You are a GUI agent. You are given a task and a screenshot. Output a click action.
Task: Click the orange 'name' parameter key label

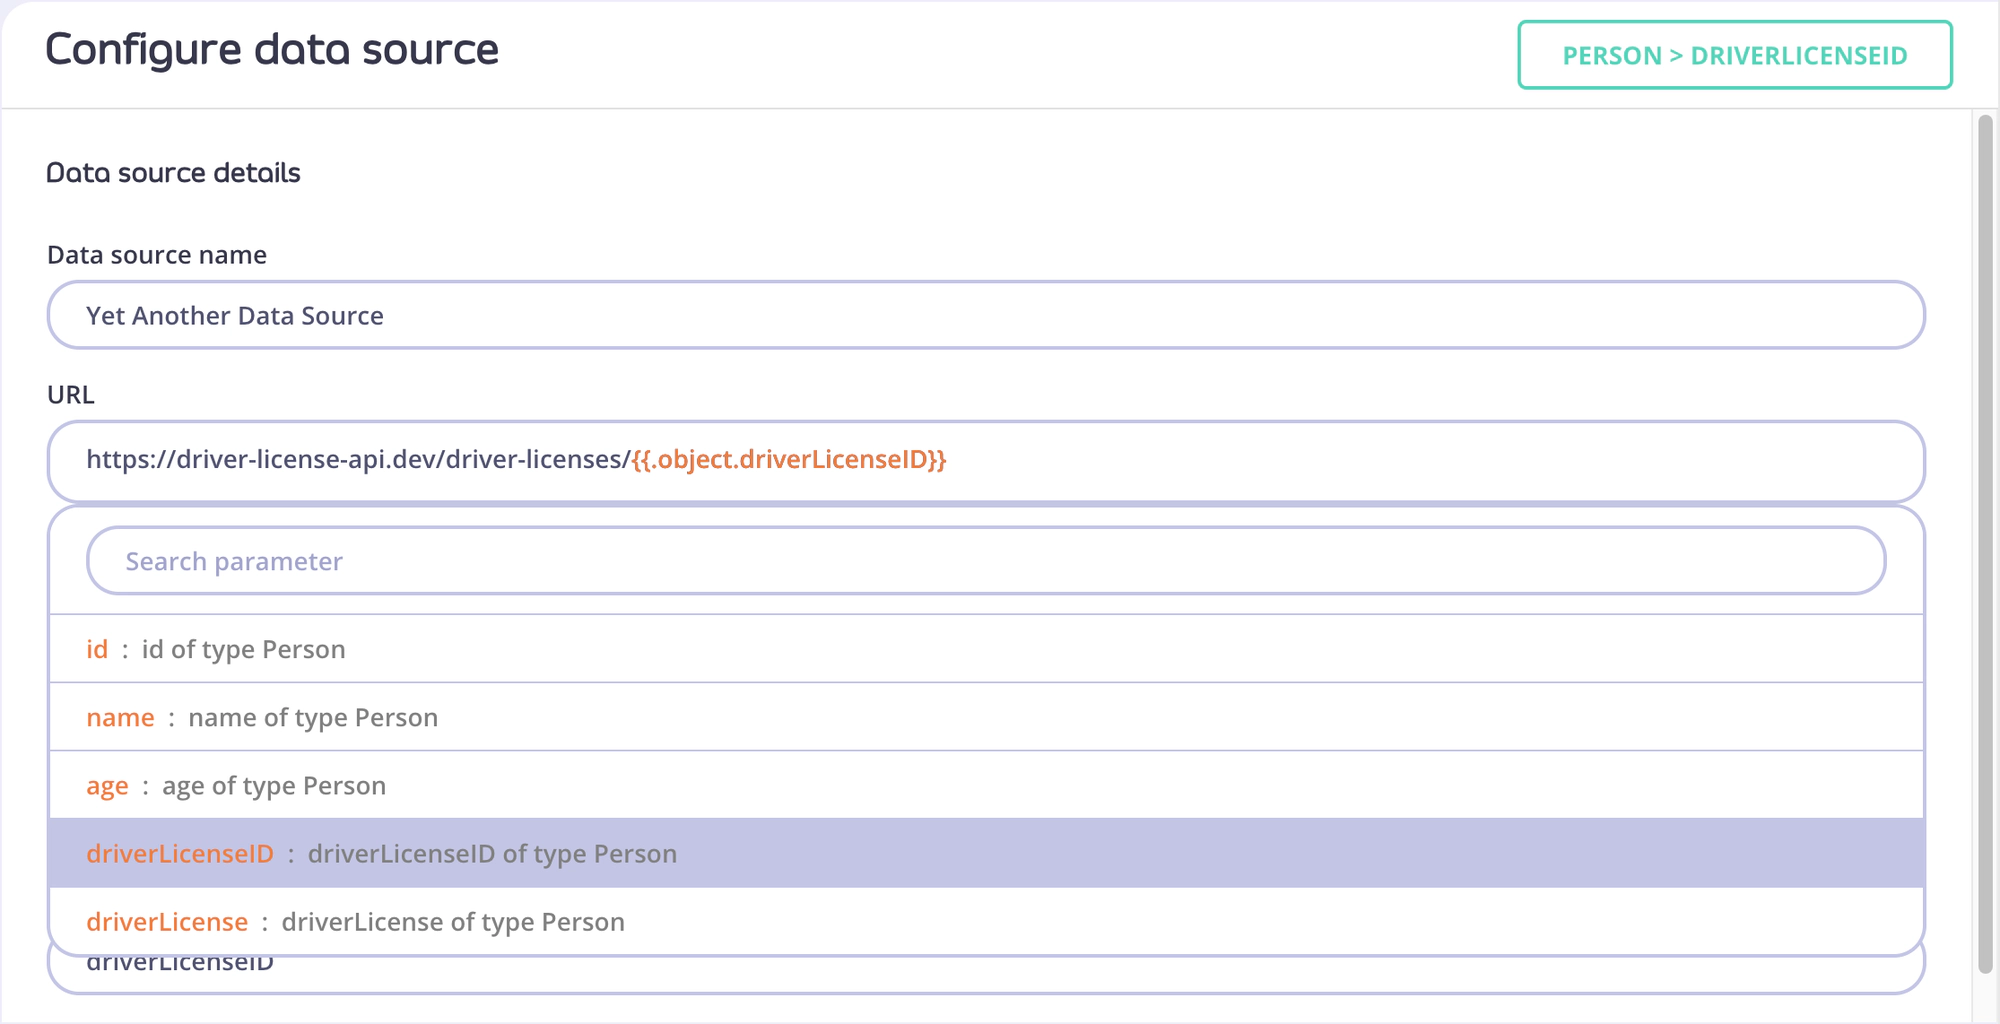click(x=120, y=717)
